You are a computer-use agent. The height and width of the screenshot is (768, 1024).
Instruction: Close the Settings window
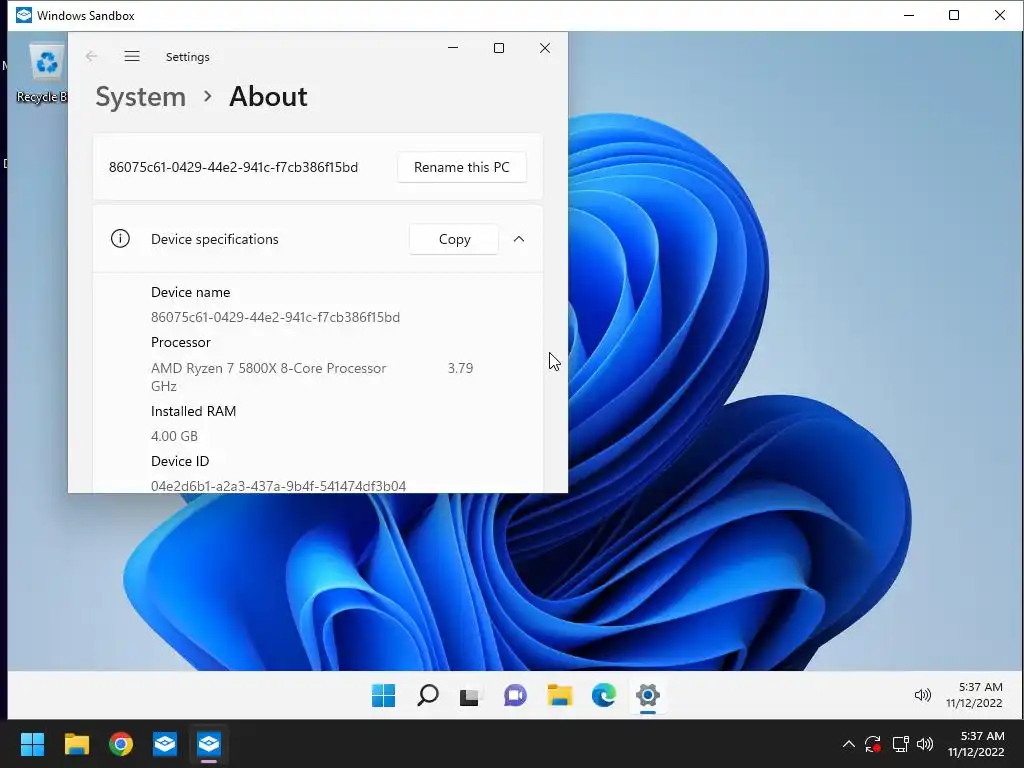[545, 48]
